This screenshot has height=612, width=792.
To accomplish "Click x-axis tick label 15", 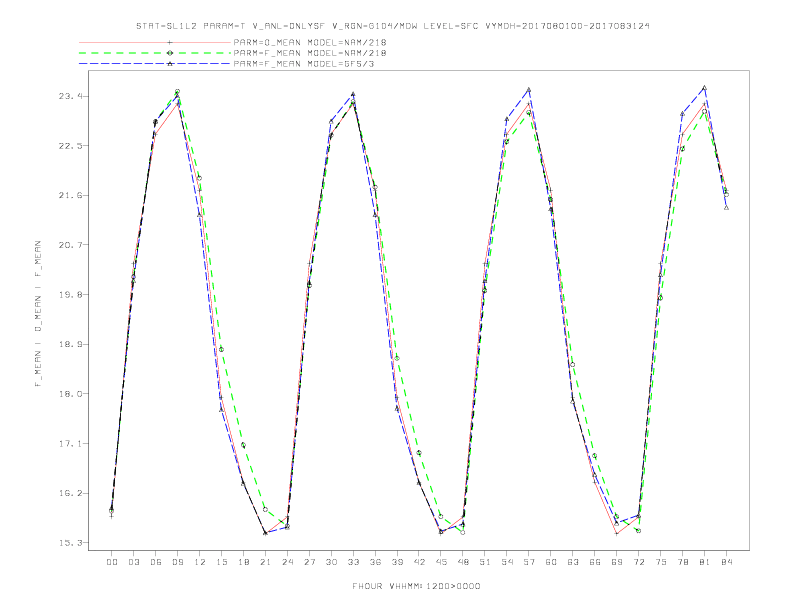I will point(221,562).
